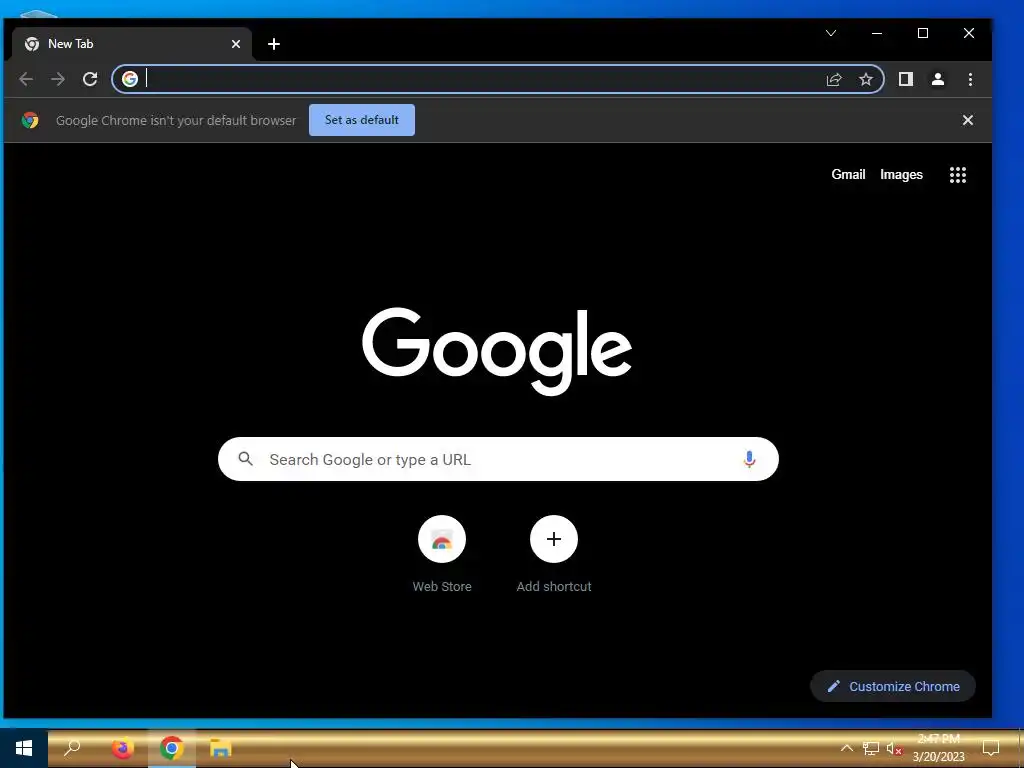Bookmark this tab with star icon
This screenshot has width=1024, height=768.
(x=866, y=80)
